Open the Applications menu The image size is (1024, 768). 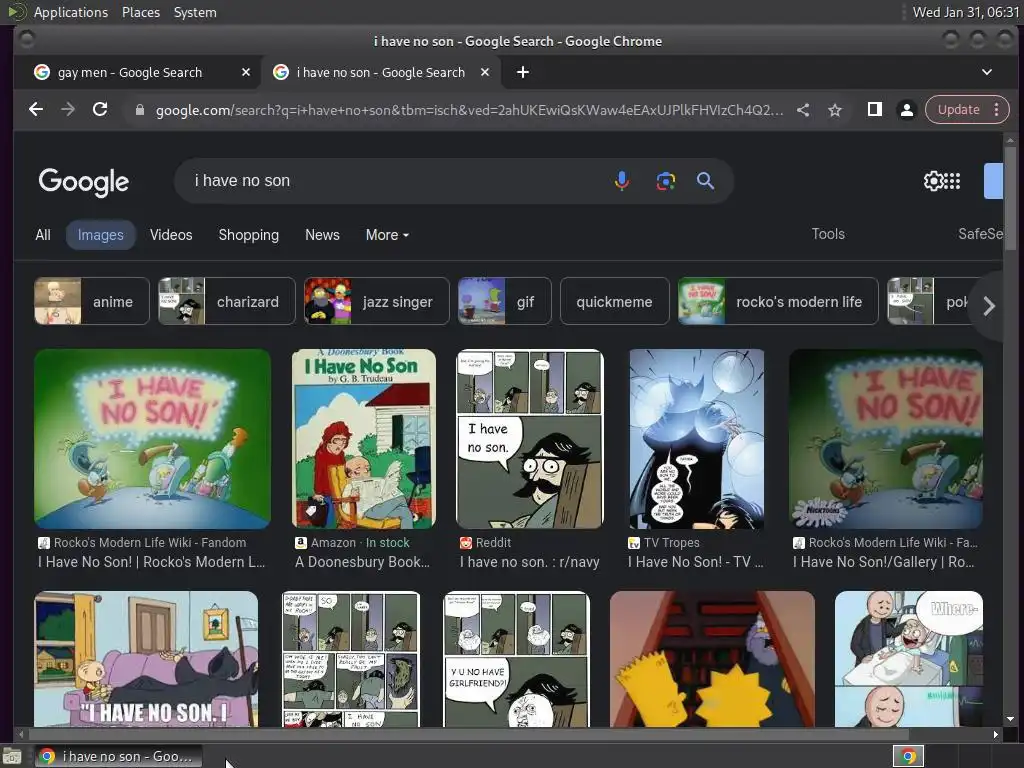click(x=71, y=12)
